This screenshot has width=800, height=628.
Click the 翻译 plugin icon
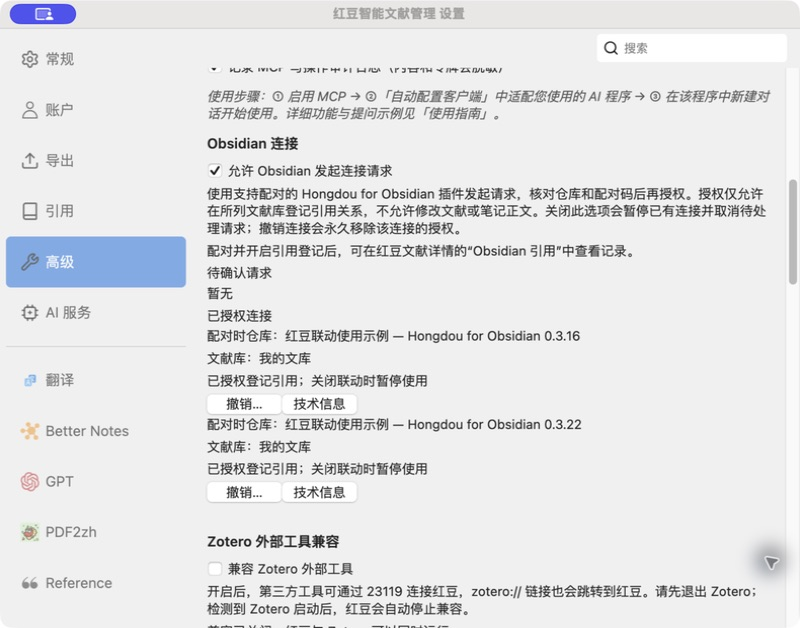coord(30,380)
